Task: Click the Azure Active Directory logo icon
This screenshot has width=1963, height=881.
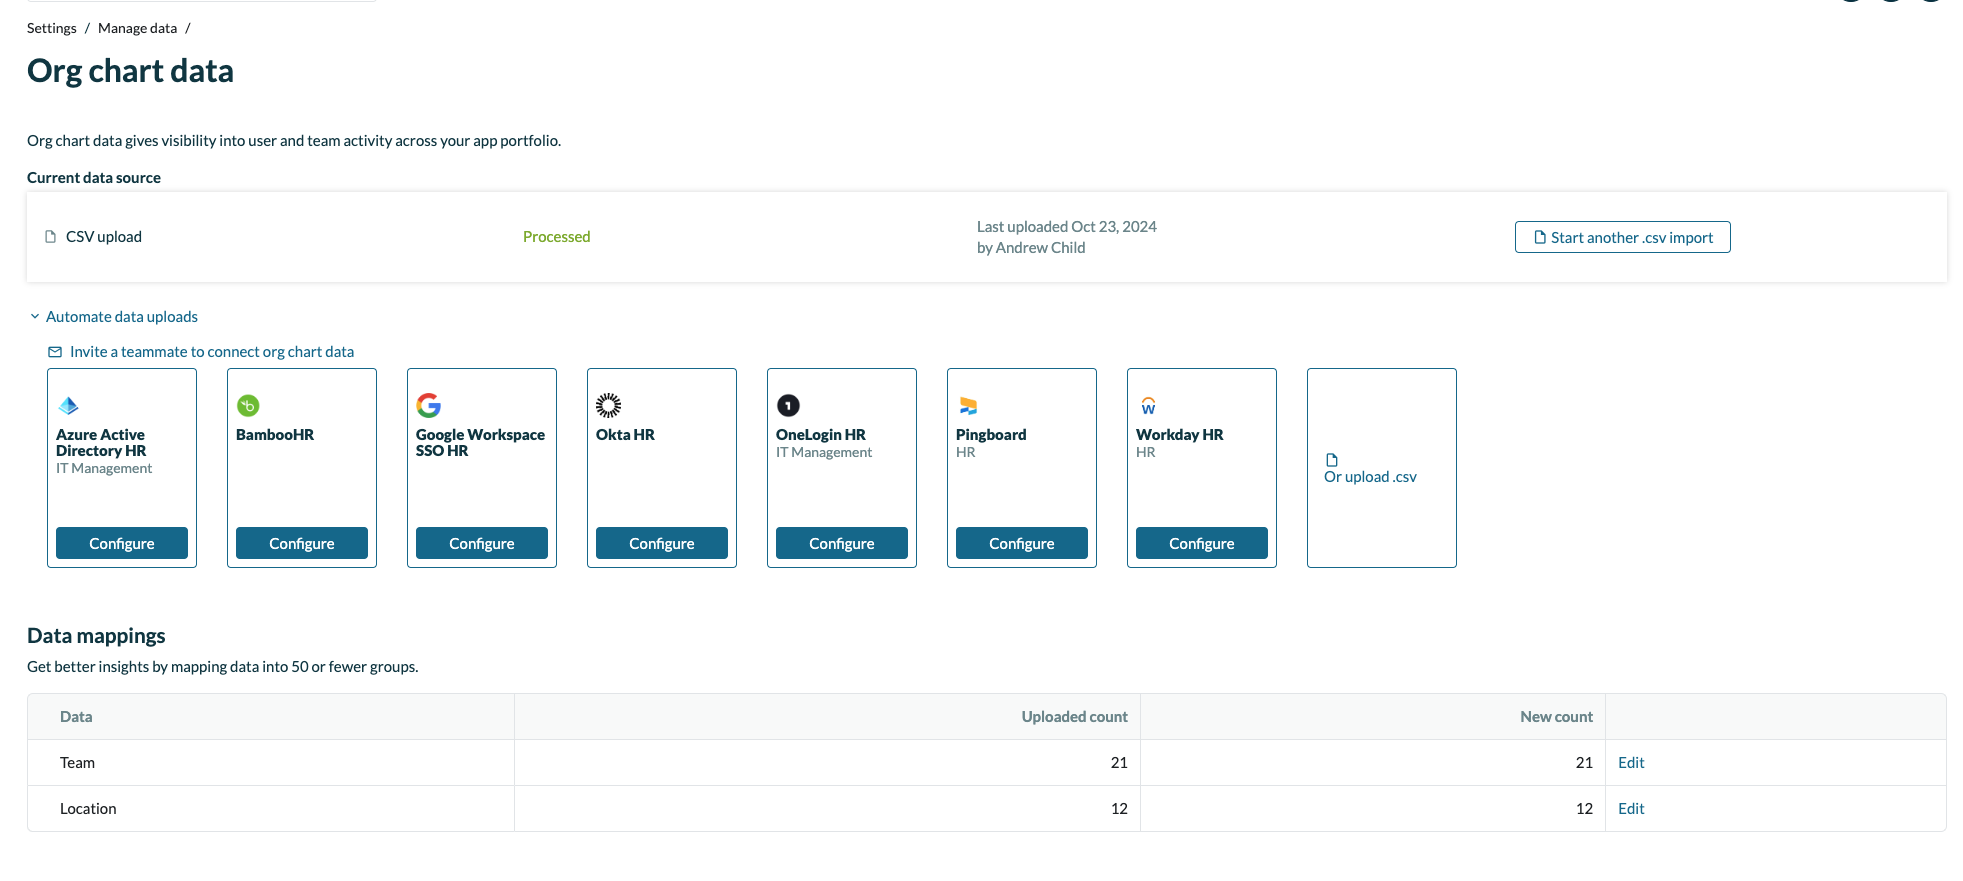Action: [68, 406]
